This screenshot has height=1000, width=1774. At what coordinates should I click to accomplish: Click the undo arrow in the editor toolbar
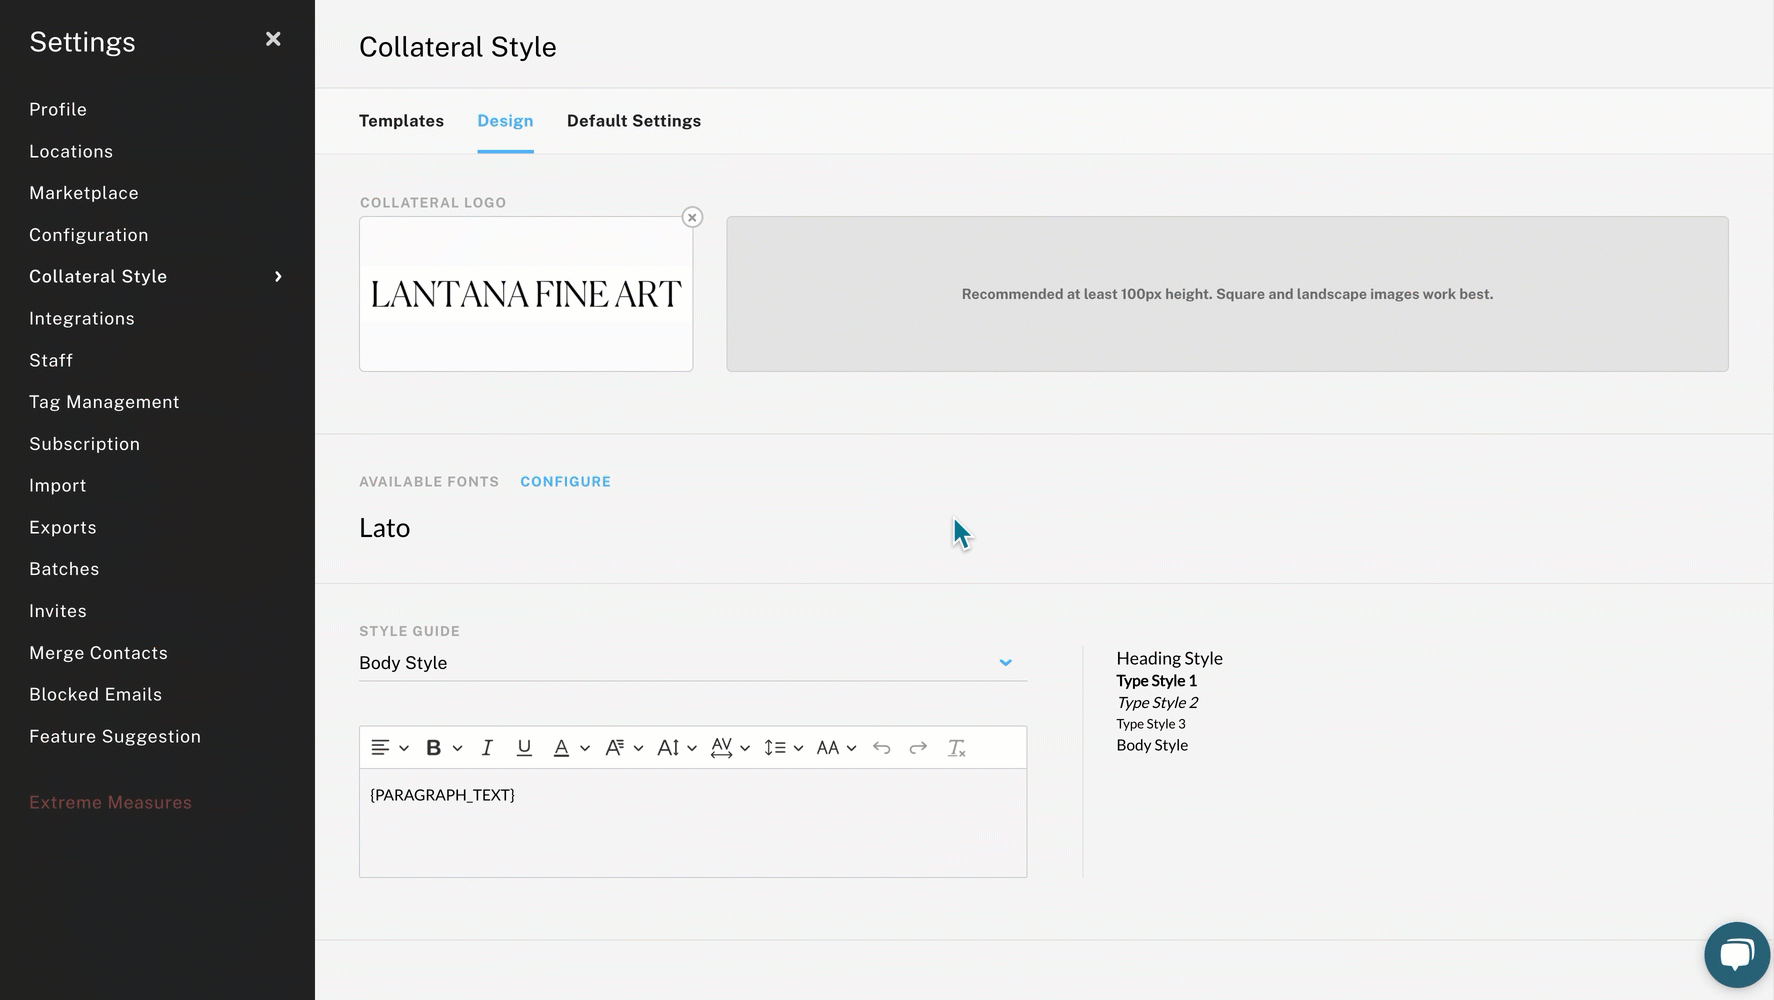pyautogui.click(x=881, y=748)
